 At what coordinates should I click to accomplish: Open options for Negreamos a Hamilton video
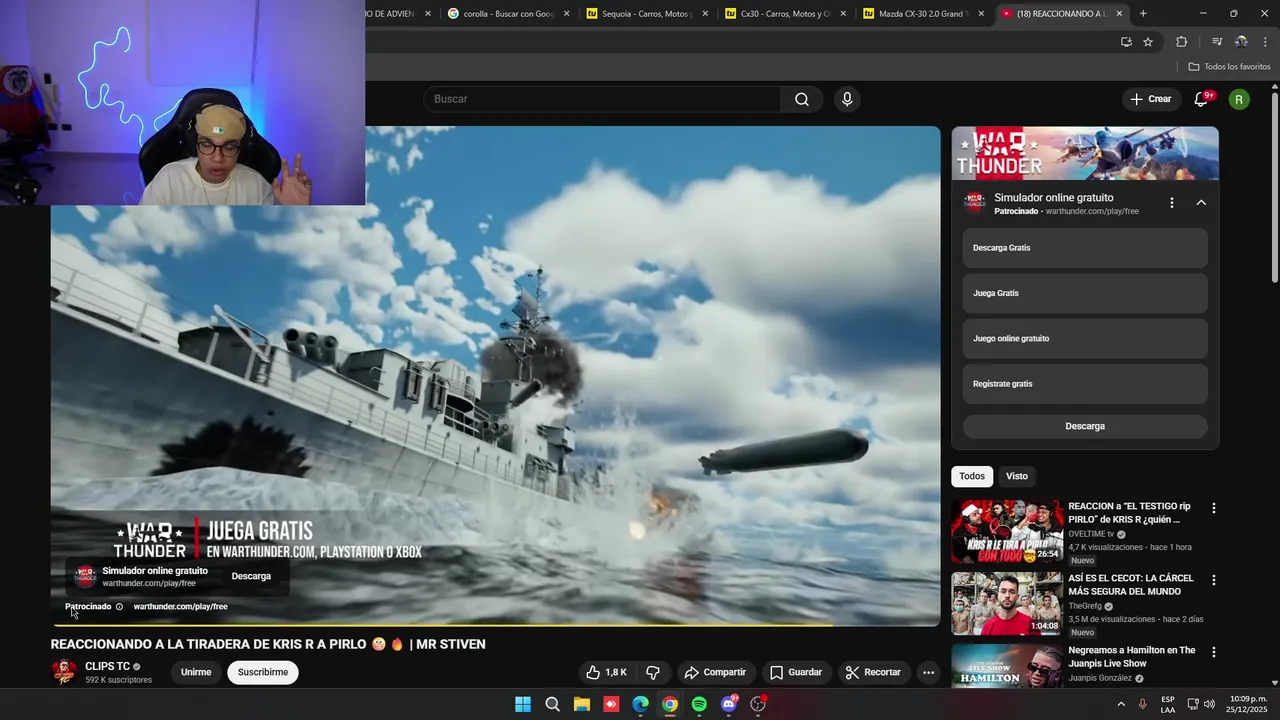pos(1214,652)
